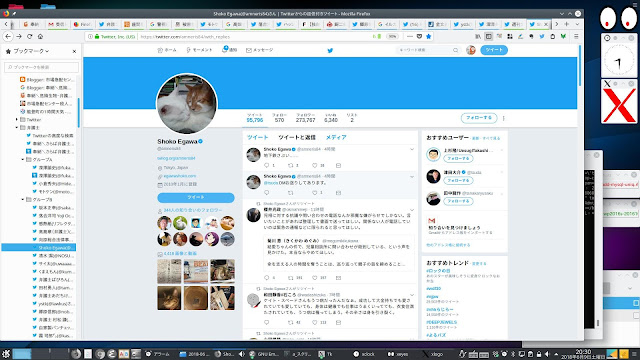Open the ブックマーク sidebar header dropdown
Viewport: 640px width, 360px height.
pyautogui.click(x=31, y=51)
